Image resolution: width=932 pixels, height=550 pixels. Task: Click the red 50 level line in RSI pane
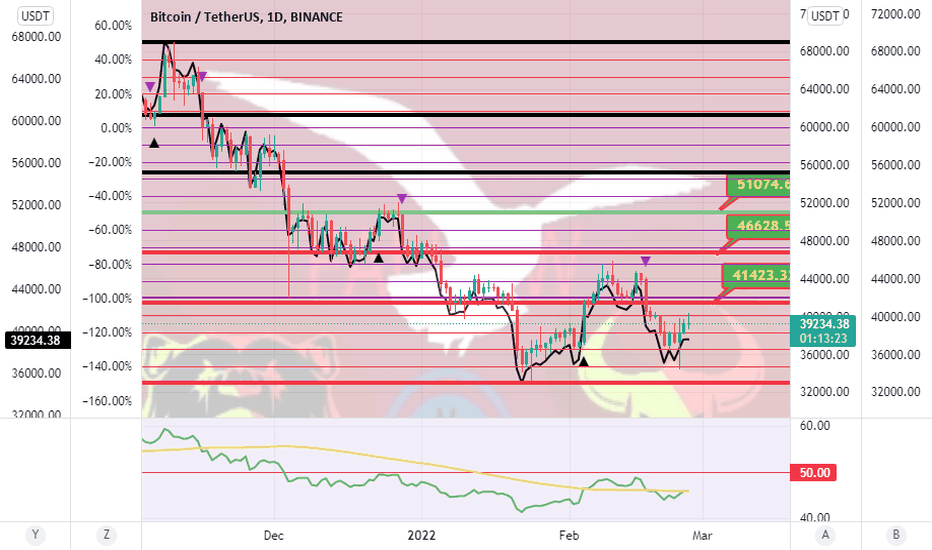pyautogui.click(x=466, y=473)
